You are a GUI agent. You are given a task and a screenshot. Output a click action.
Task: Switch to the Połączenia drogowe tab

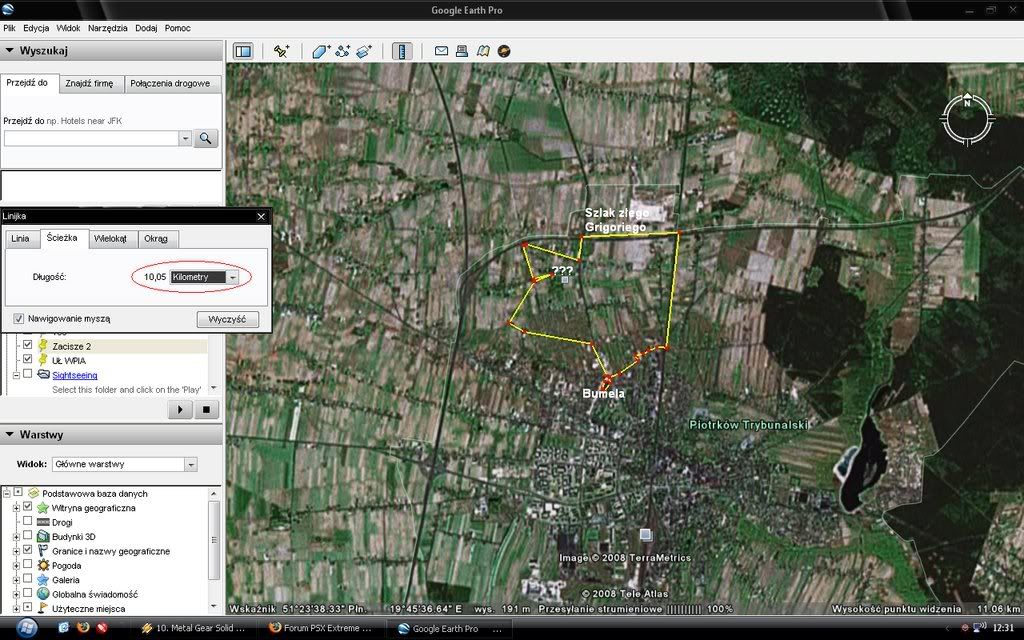click(170, 83)
